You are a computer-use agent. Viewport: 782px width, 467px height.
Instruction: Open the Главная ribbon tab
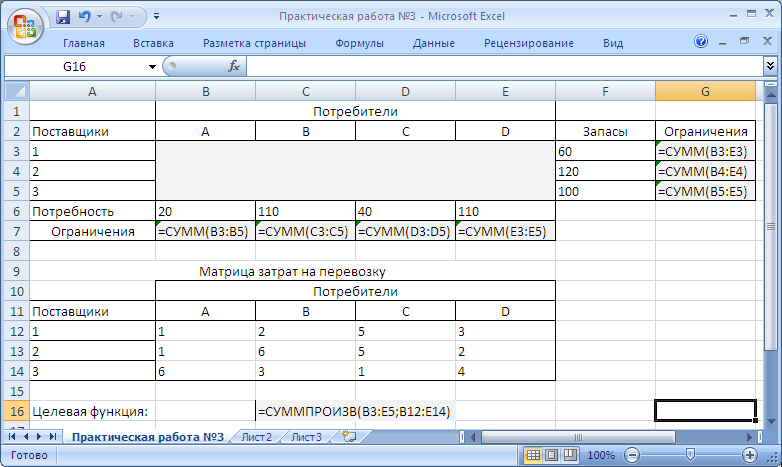pos(84,43)
